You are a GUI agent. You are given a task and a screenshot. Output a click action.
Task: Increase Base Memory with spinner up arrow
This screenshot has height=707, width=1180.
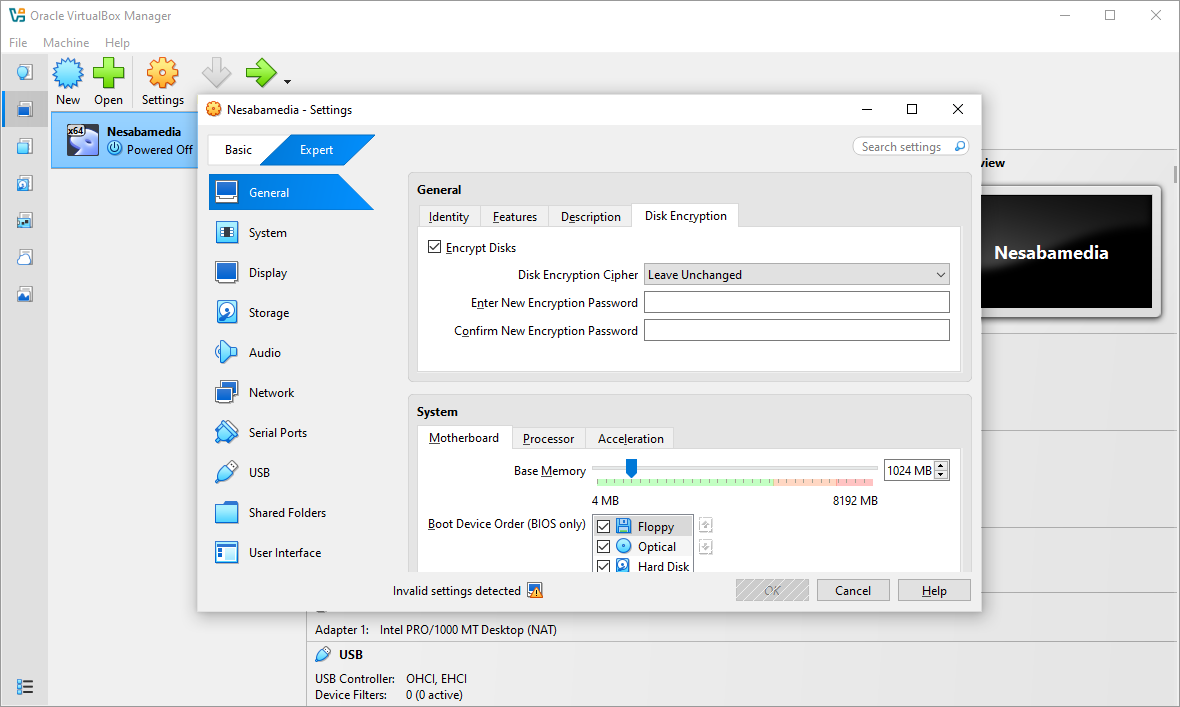[x=942, y=466]
